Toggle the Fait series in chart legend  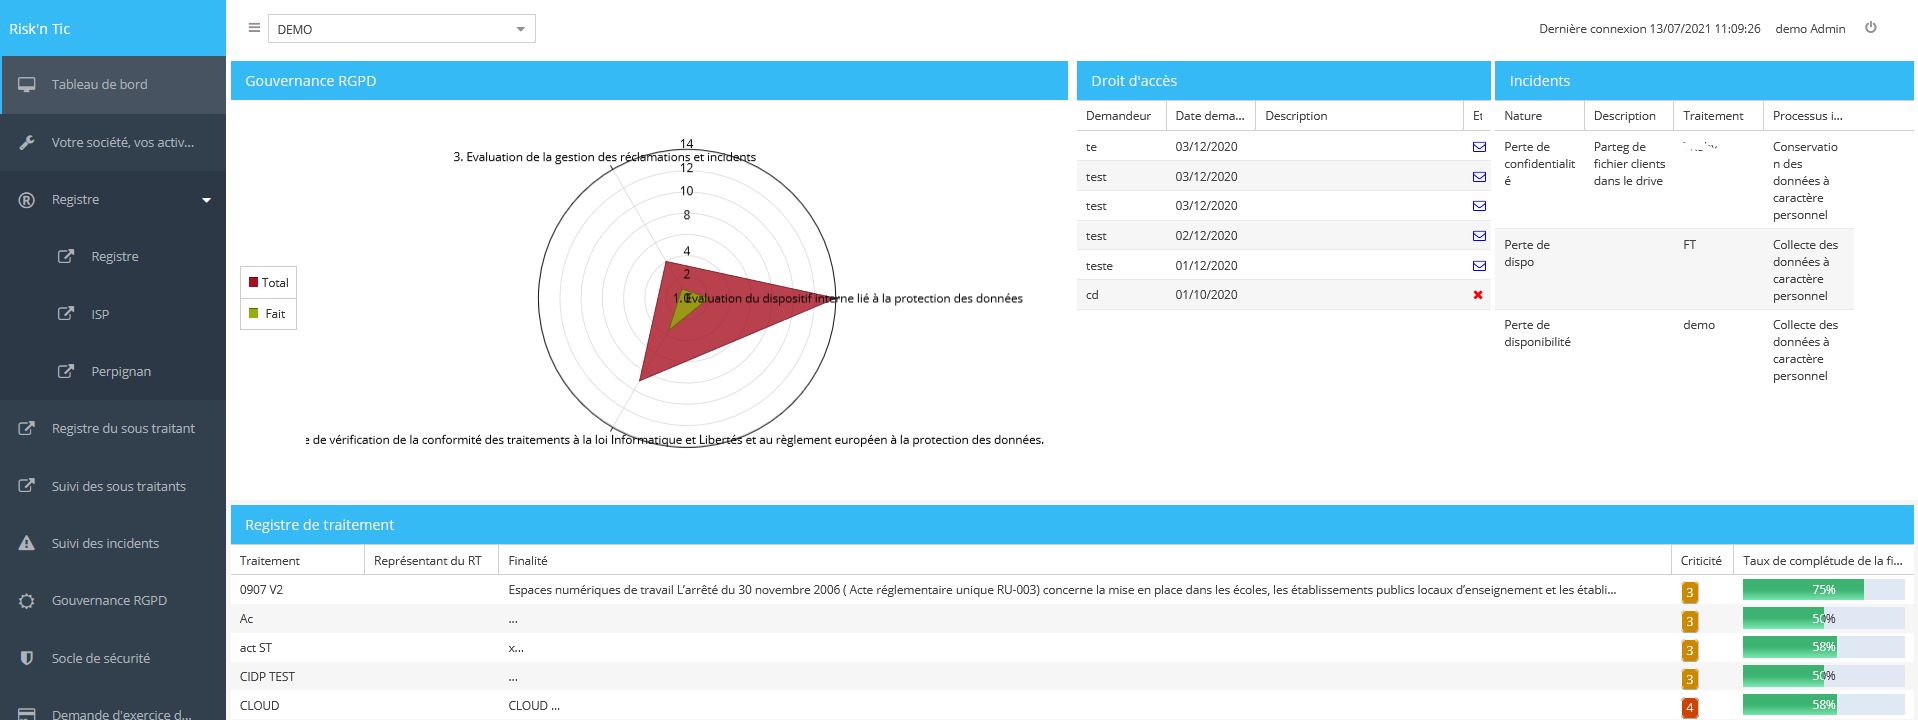(x=268, y=314)
